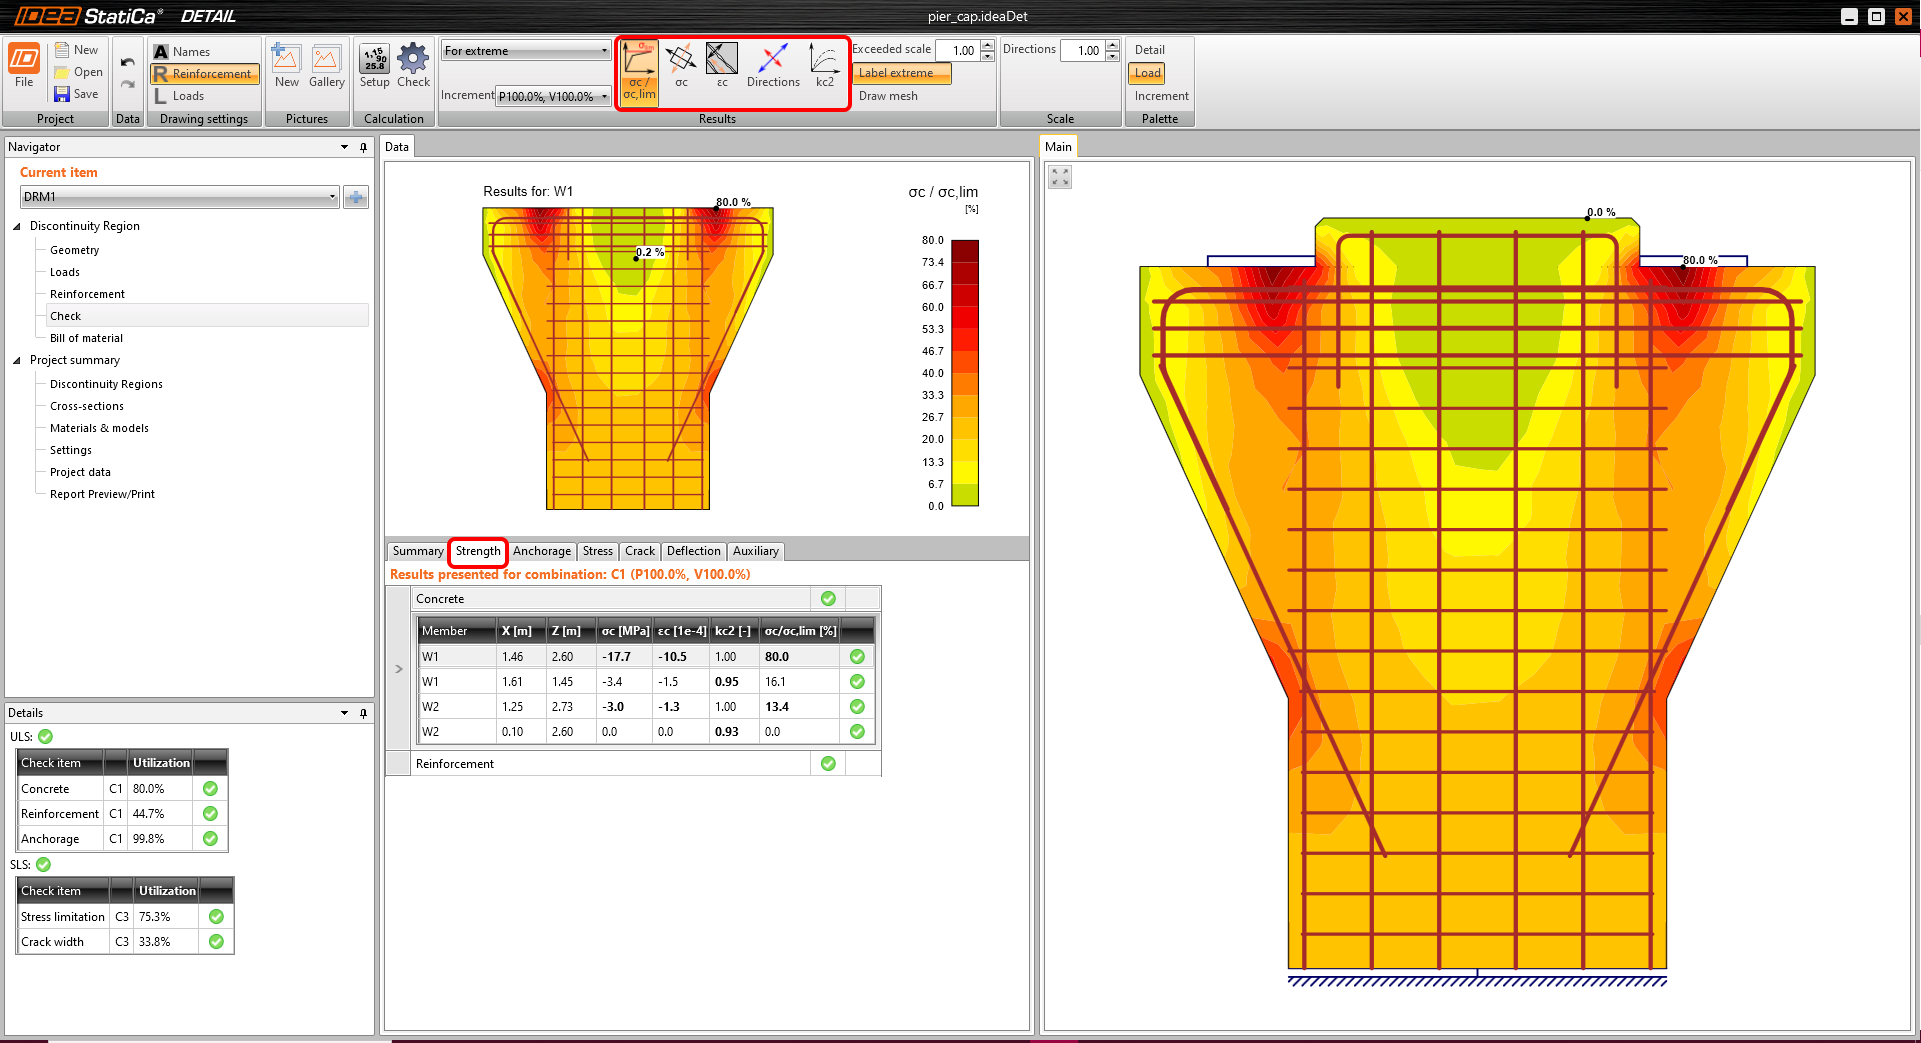Enable the Draw mesh option
1921x1043 pixels.
(888, 96)
